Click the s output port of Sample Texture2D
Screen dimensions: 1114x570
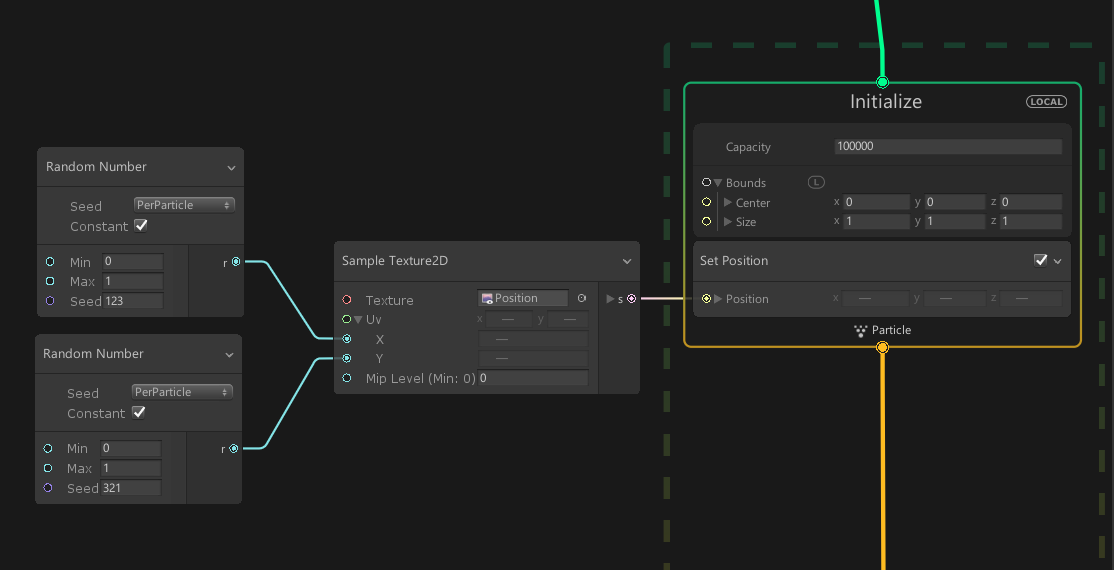click(631, 298)
